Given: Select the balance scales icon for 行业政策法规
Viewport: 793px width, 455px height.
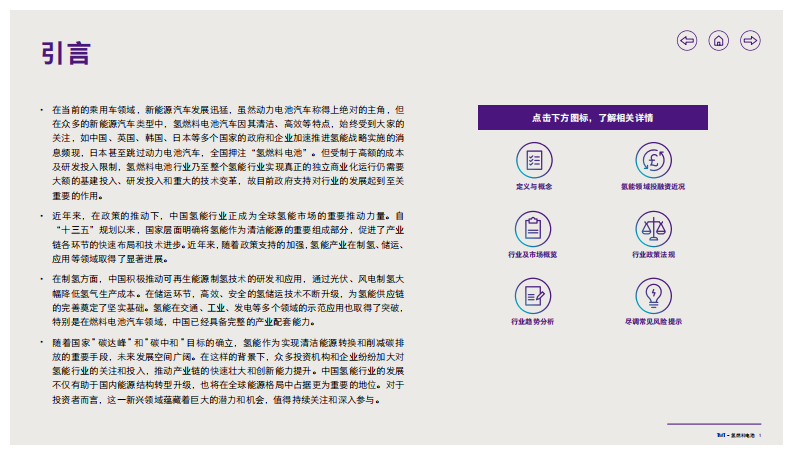Looking at the screenshot, I should point(653,229).
